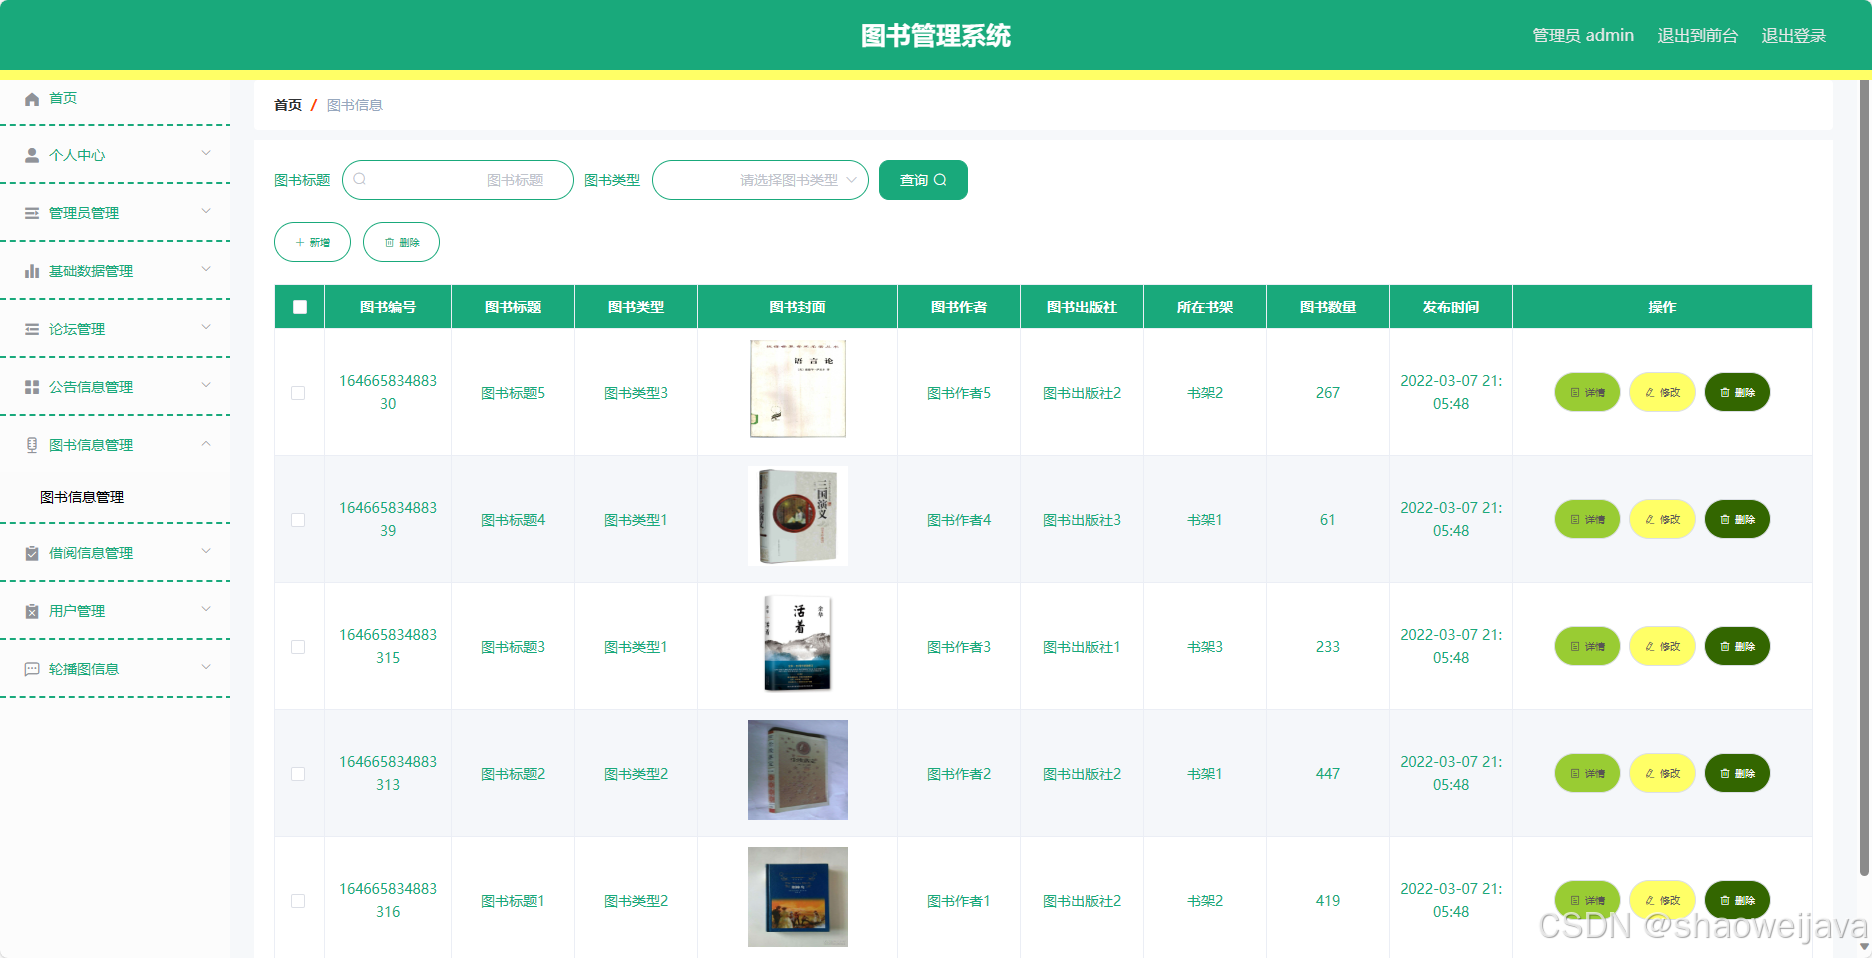Go to 首页 in sidebar menu

(x=63, y=98)
